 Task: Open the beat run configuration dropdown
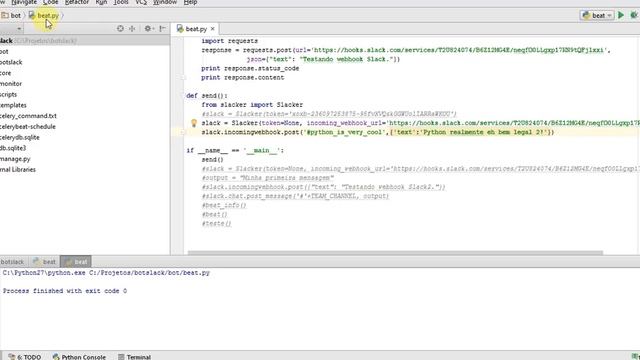pos(597,16)
